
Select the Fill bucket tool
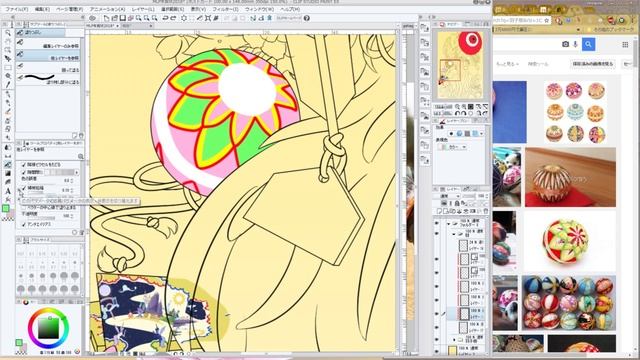(7, 164)
